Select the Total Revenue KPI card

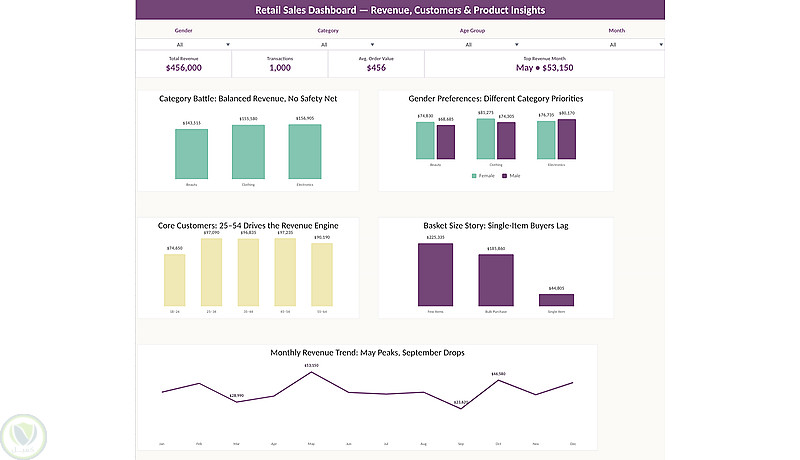[184, 64]
